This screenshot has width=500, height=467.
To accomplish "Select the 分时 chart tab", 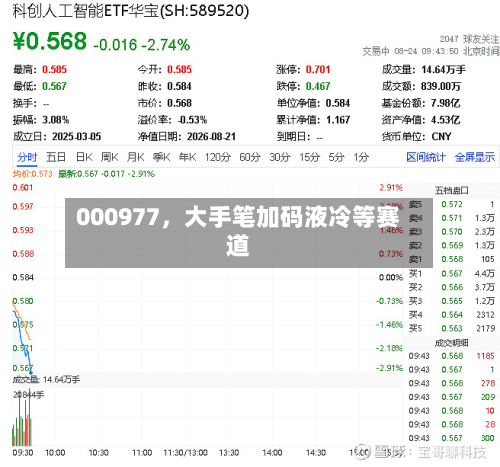I will point(27,157).
